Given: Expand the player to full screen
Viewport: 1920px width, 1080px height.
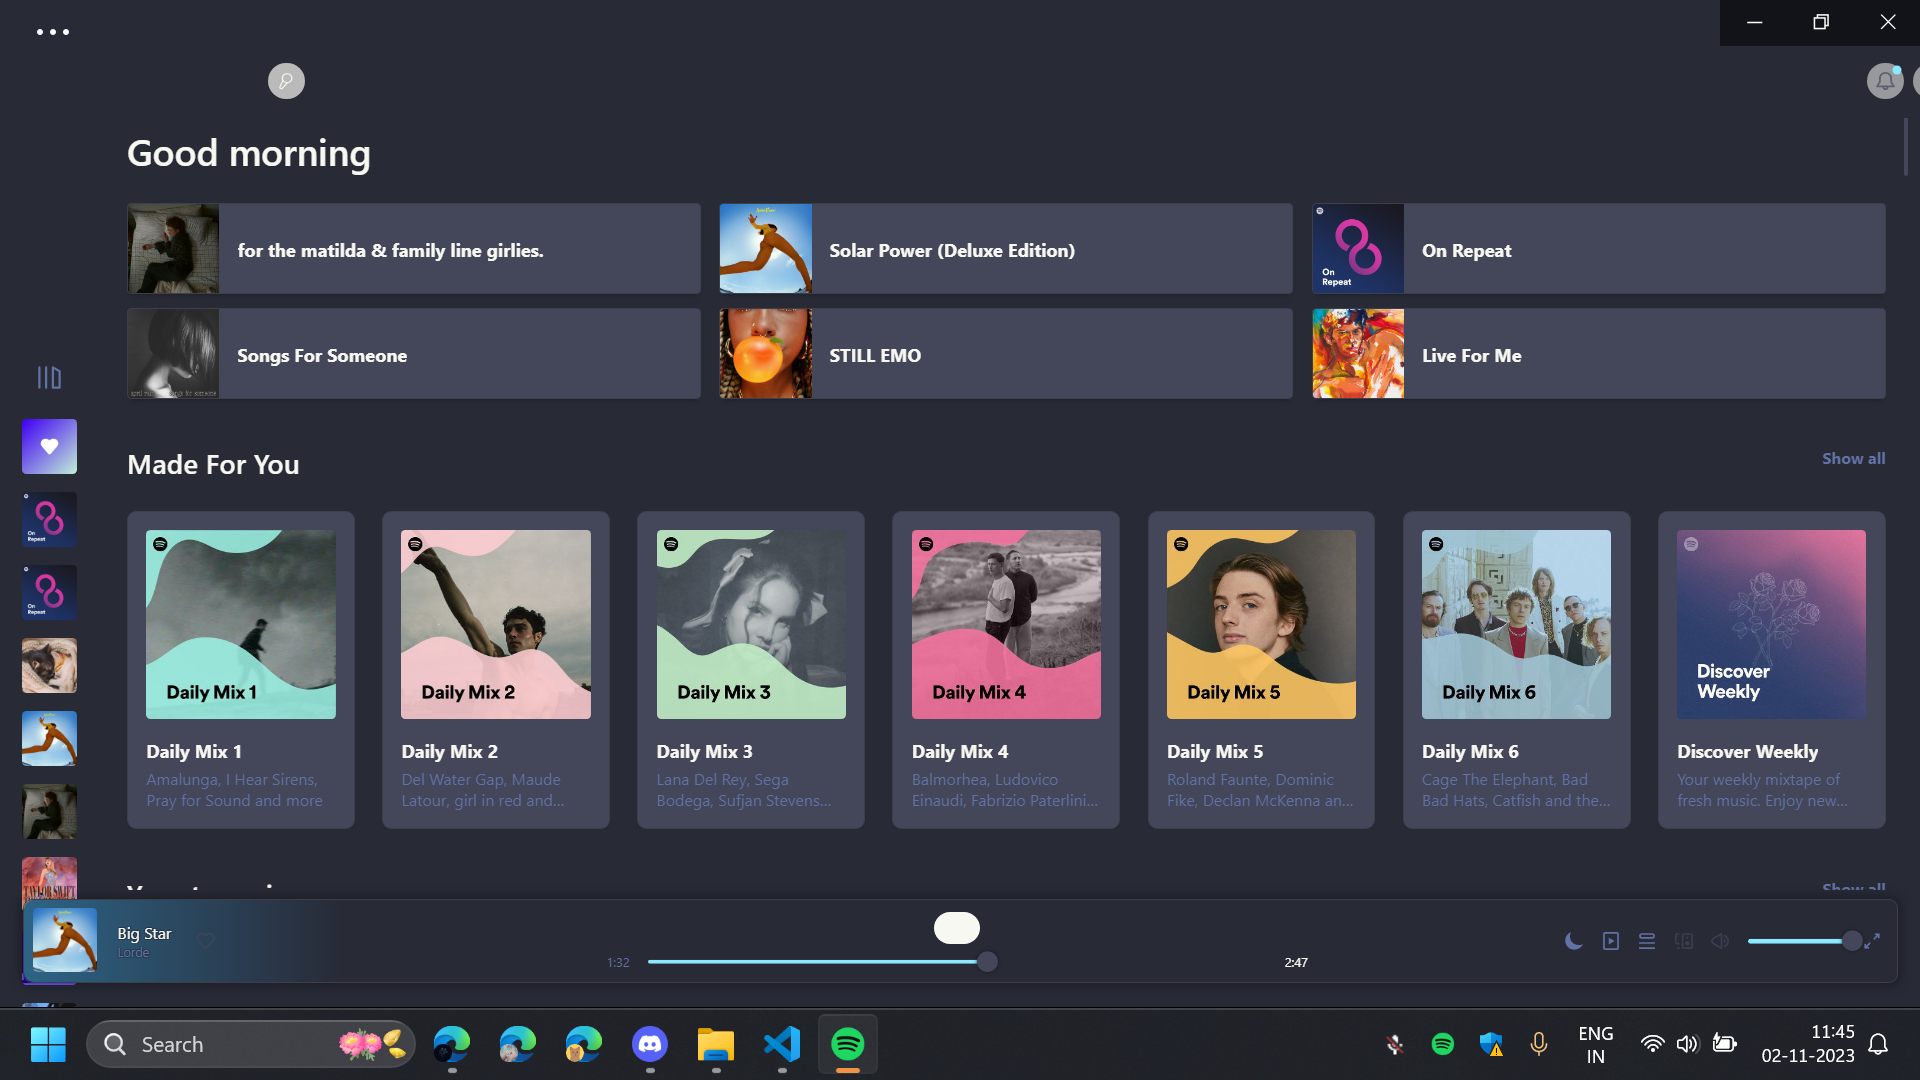Looking at the screenshot, I should coord(1872,941).
